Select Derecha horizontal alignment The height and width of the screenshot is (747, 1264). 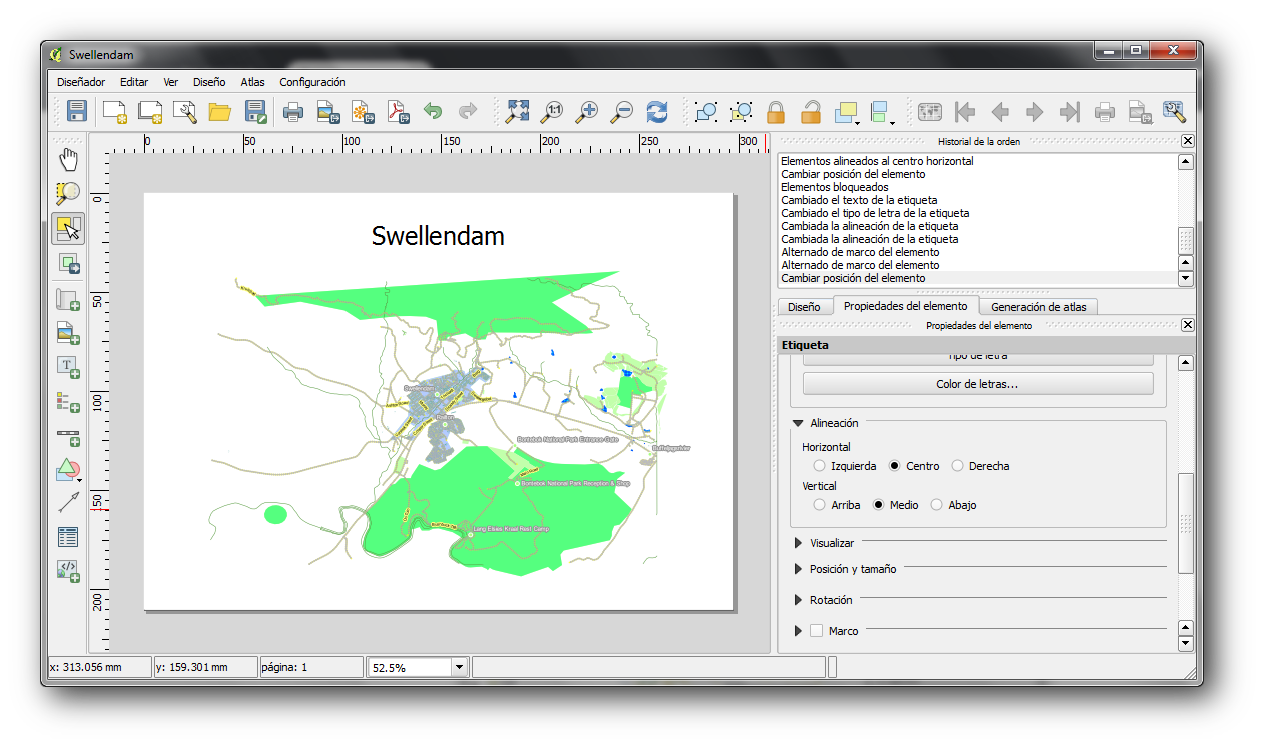(958, 466)
